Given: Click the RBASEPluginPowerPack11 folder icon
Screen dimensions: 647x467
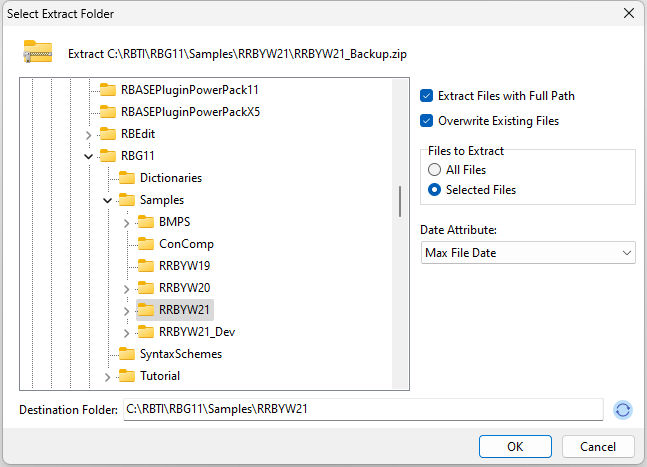Looking at the screenshot, I should [x=108, y=90].
